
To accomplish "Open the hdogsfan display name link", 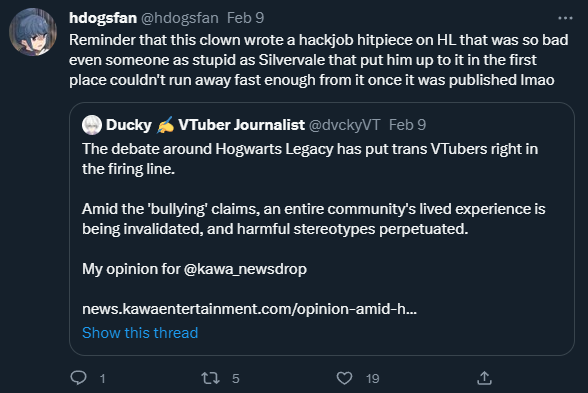I will [x=103, y=18].
